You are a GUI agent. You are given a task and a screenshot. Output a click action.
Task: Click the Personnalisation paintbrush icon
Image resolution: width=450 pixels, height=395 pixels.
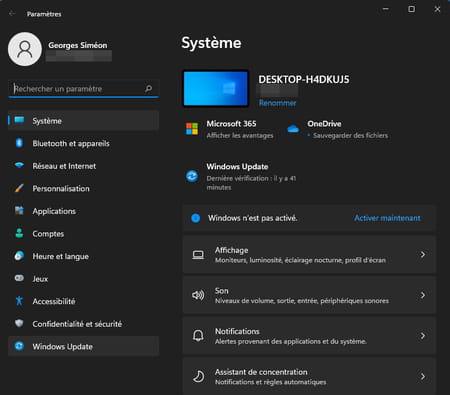(19, 188)
